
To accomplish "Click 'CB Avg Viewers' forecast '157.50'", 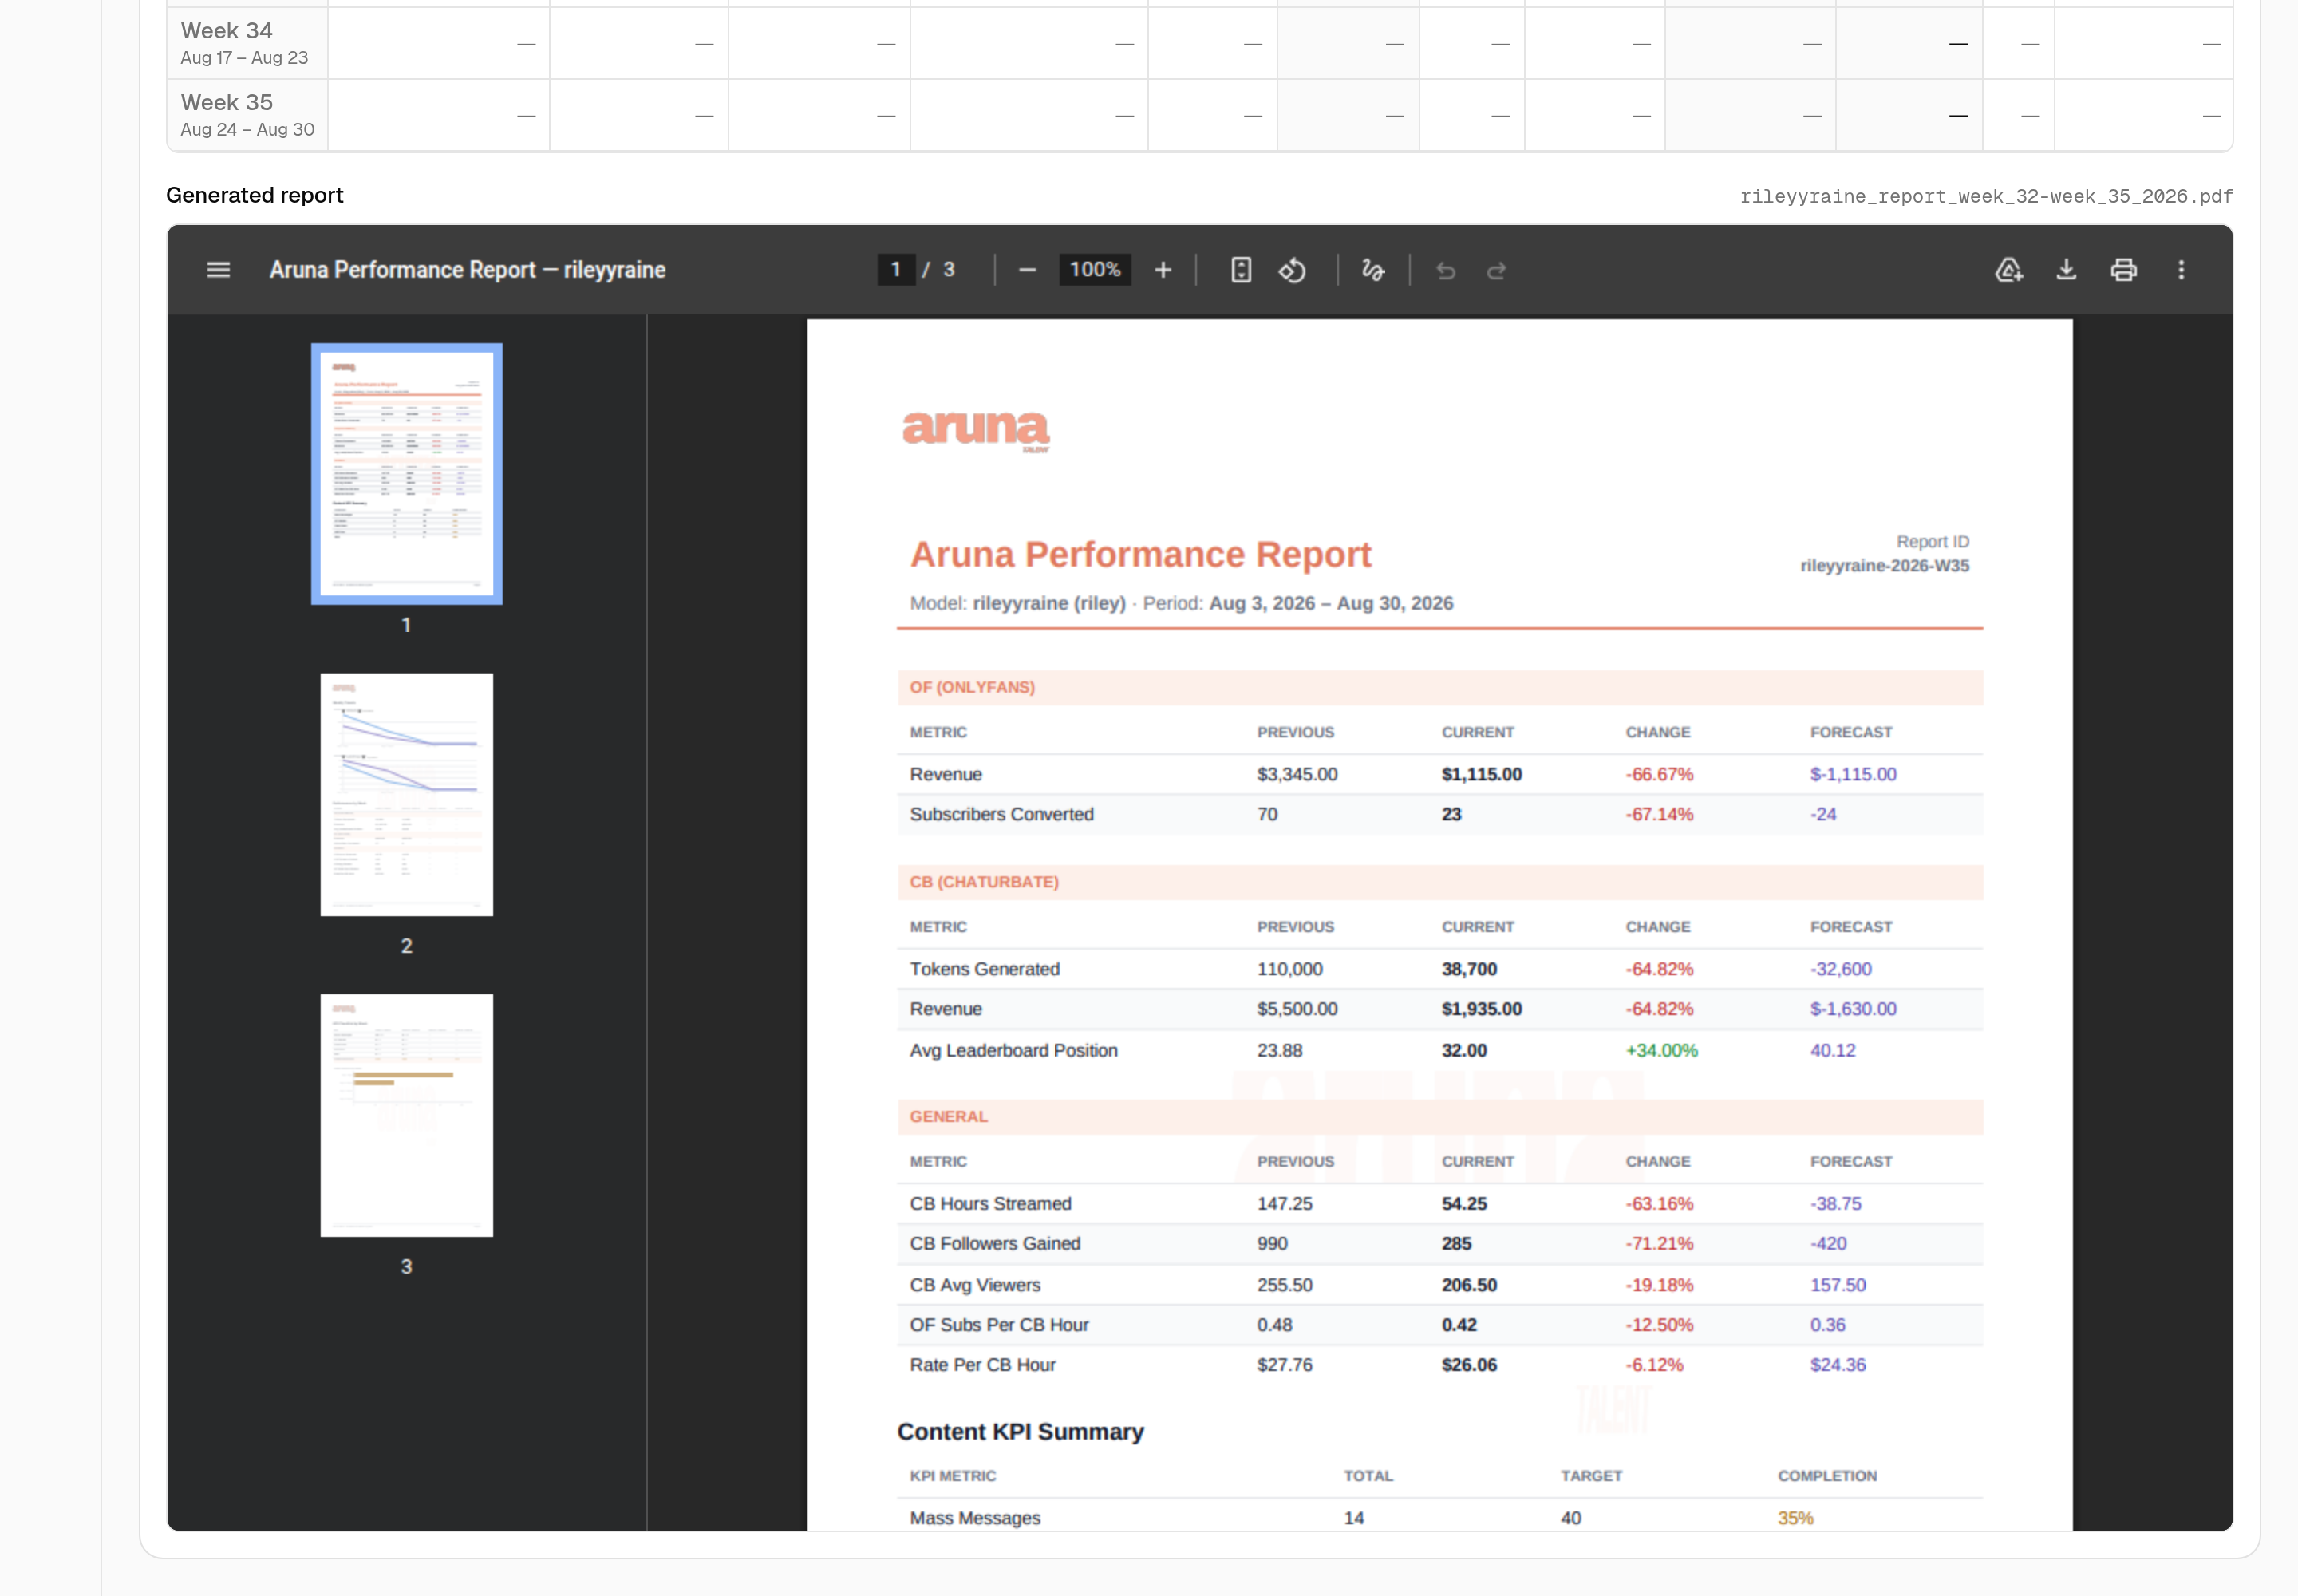I will pyautogui.click(x=1837, y=1285).
